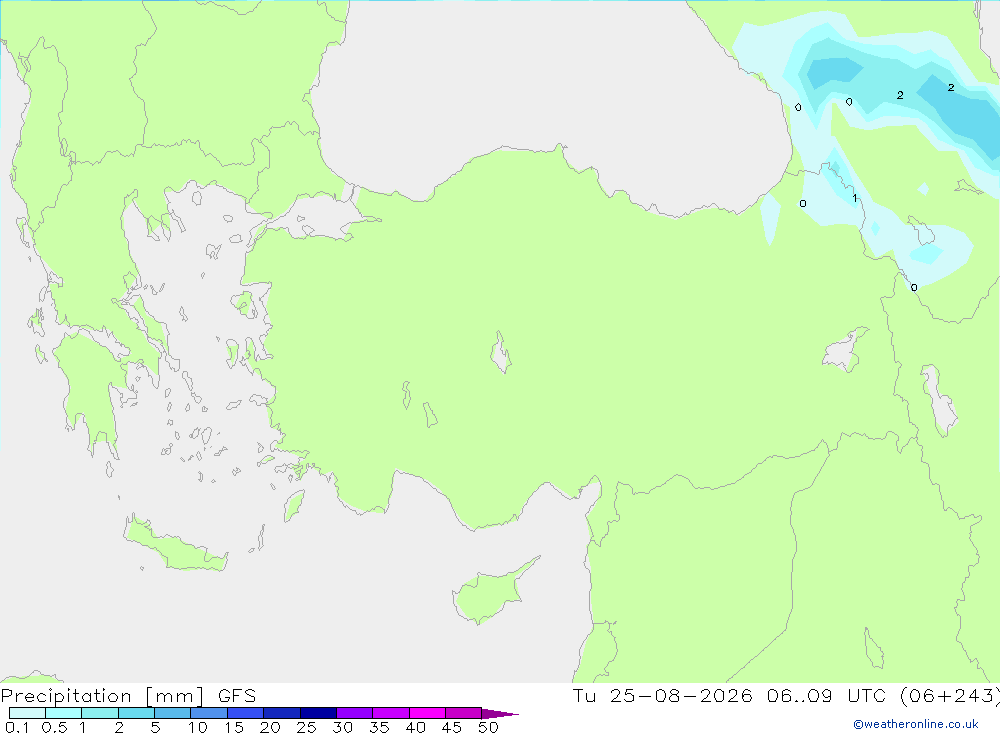Click the "10" legend scale label

point(198,727)
